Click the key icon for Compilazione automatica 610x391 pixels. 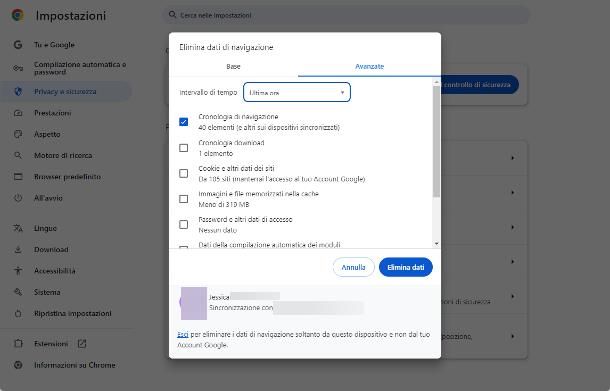tap(18, 68)
